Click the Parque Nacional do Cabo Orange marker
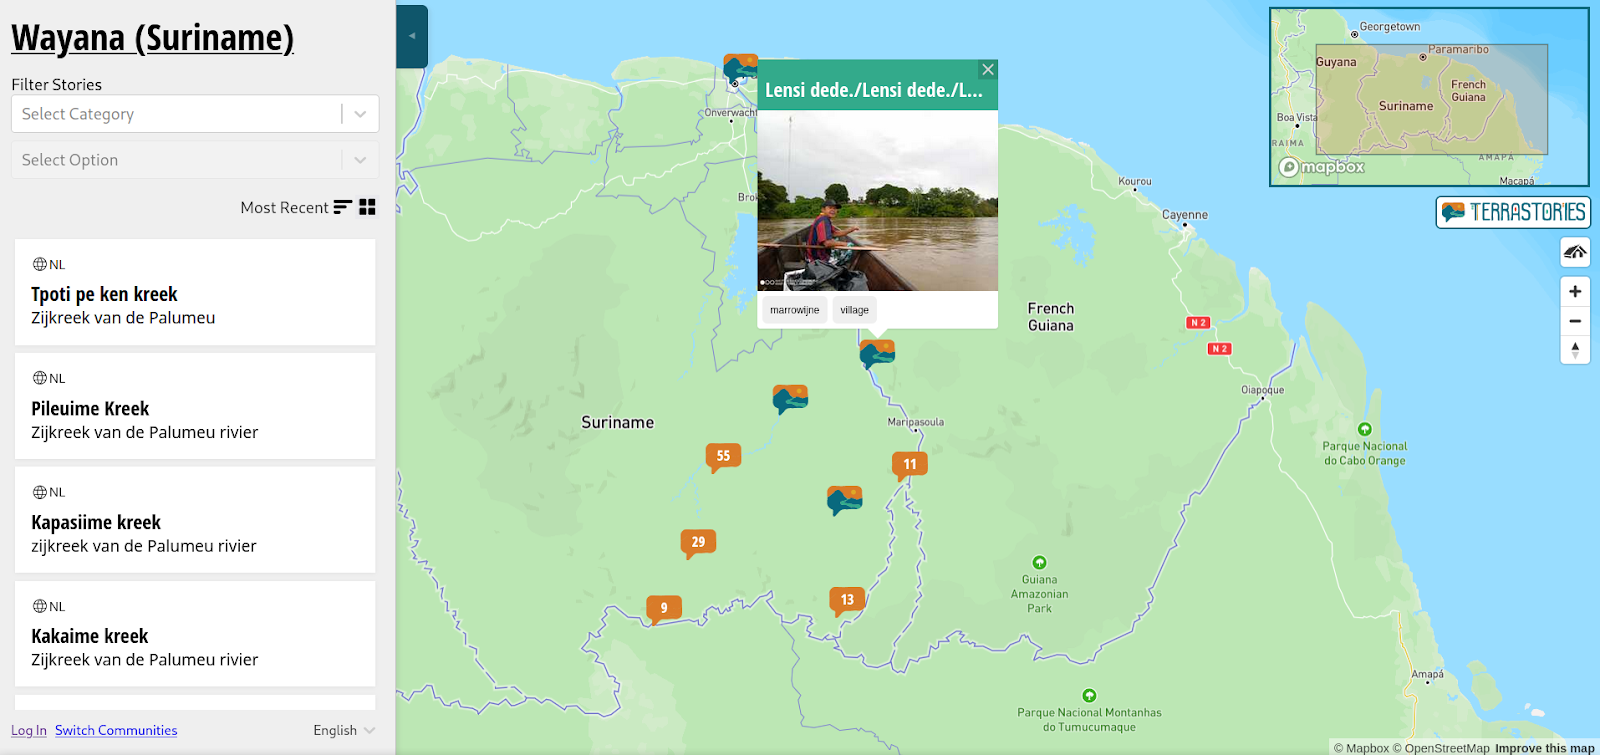 coord(1364,430)
